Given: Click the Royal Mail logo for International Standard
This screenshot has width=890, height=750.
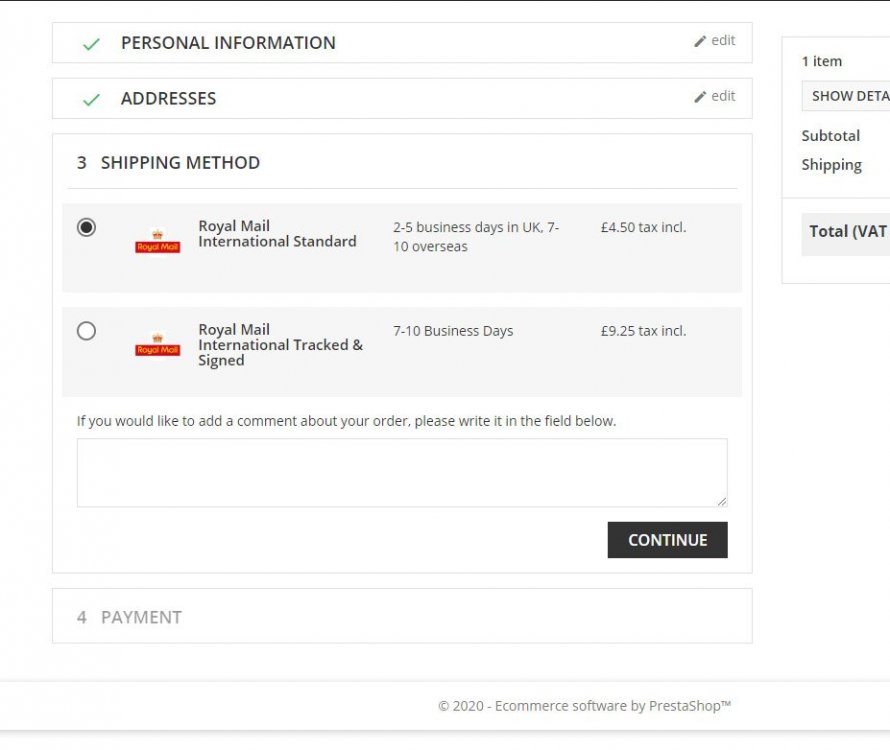Looking at the screenshot, I should click(x=157, y=241).
